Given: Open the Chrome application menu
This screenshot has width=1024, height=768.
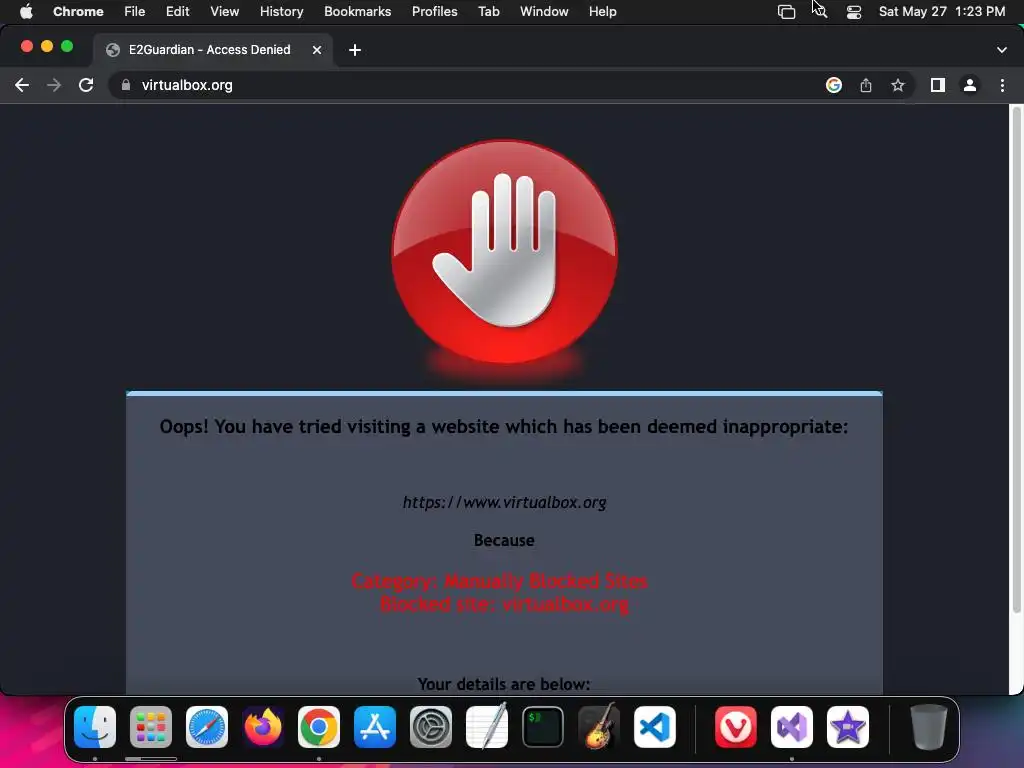Looking at the screenshot, I should point(78,11).
